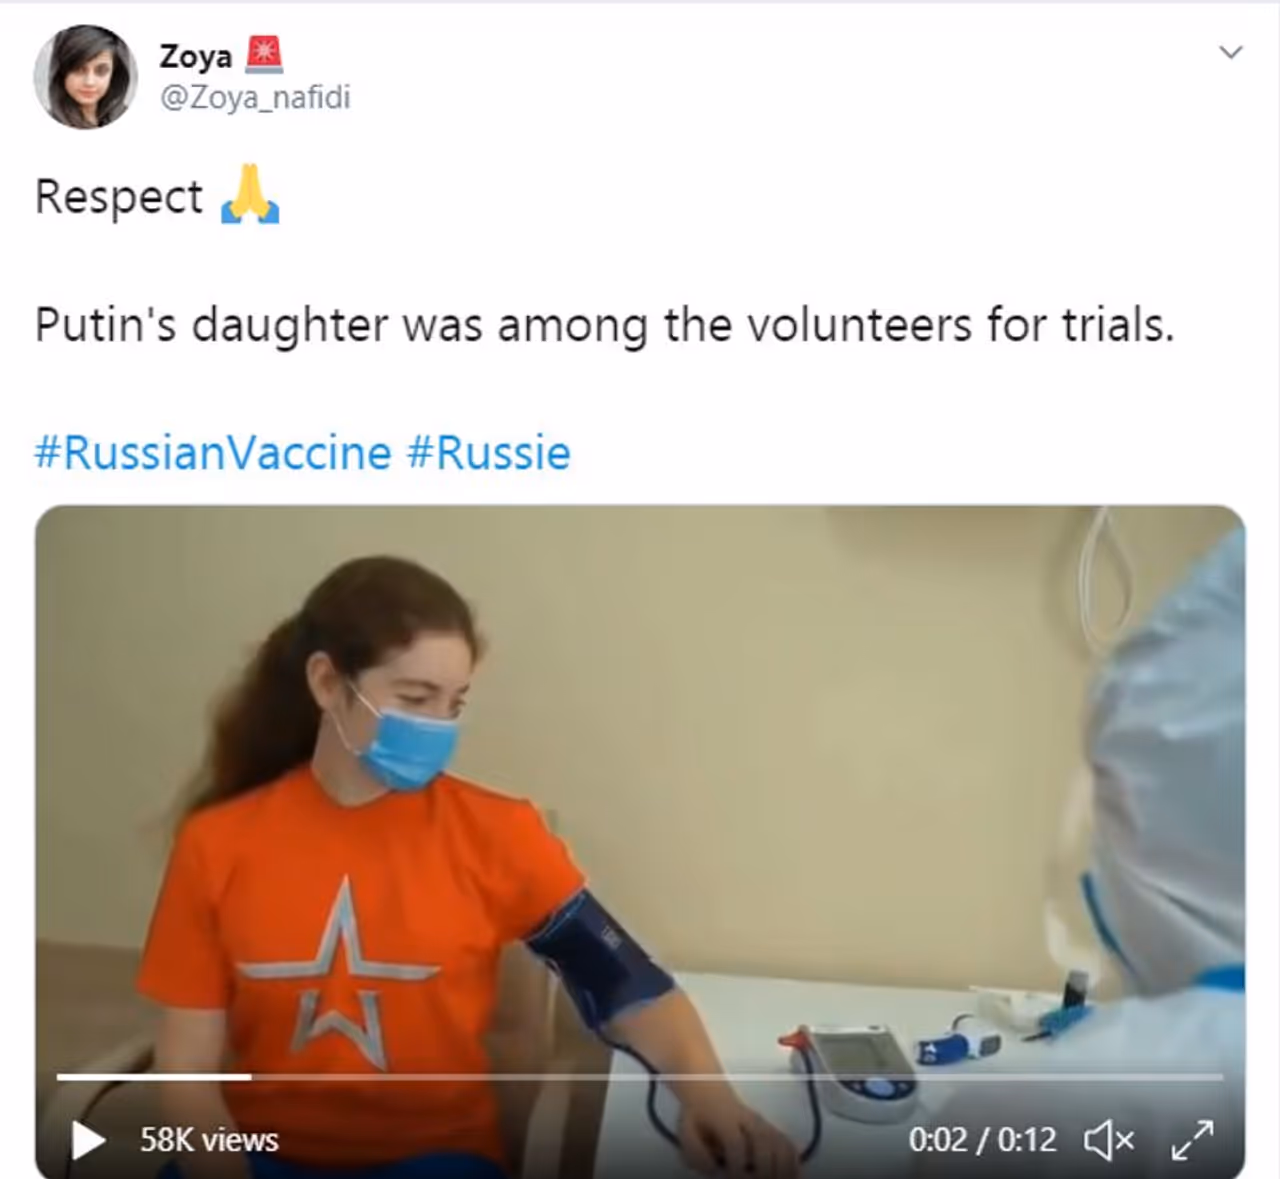The image size is (1280, 1179).
Task: Click the word Respect in the tweet
Action: (119, 196)
